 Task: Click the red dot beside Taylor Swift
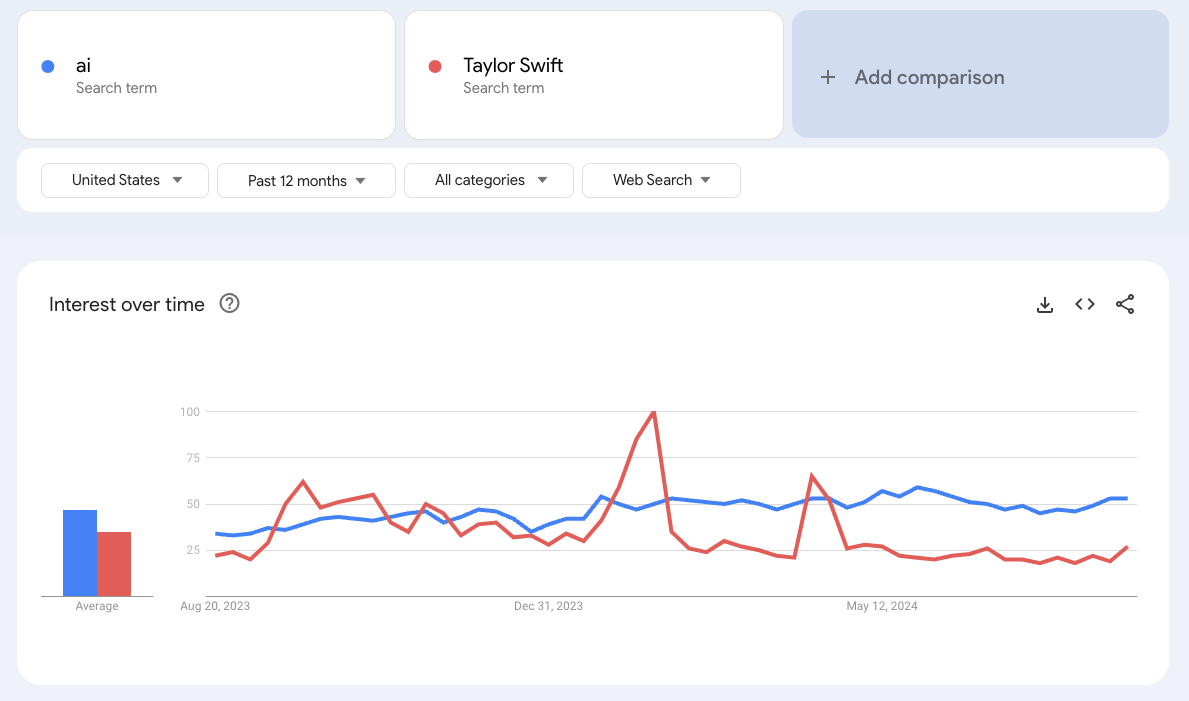434,67
